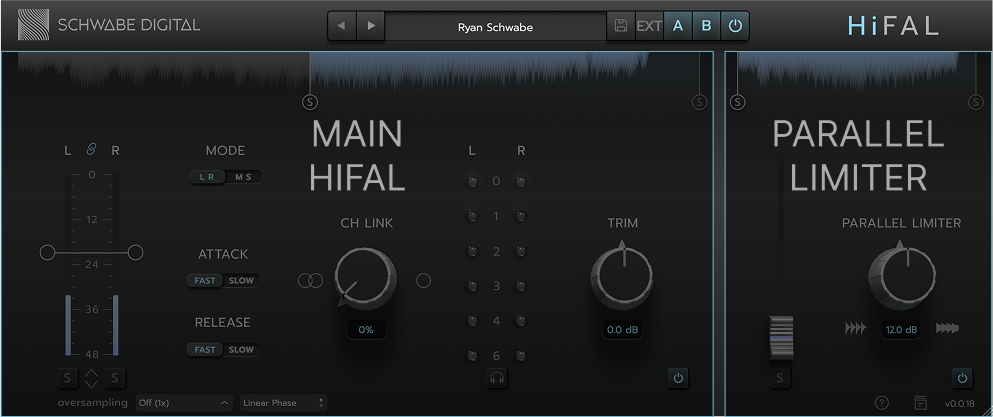
Task: Click the CH LINK 0% value field
Action: (x=366, y=330)
